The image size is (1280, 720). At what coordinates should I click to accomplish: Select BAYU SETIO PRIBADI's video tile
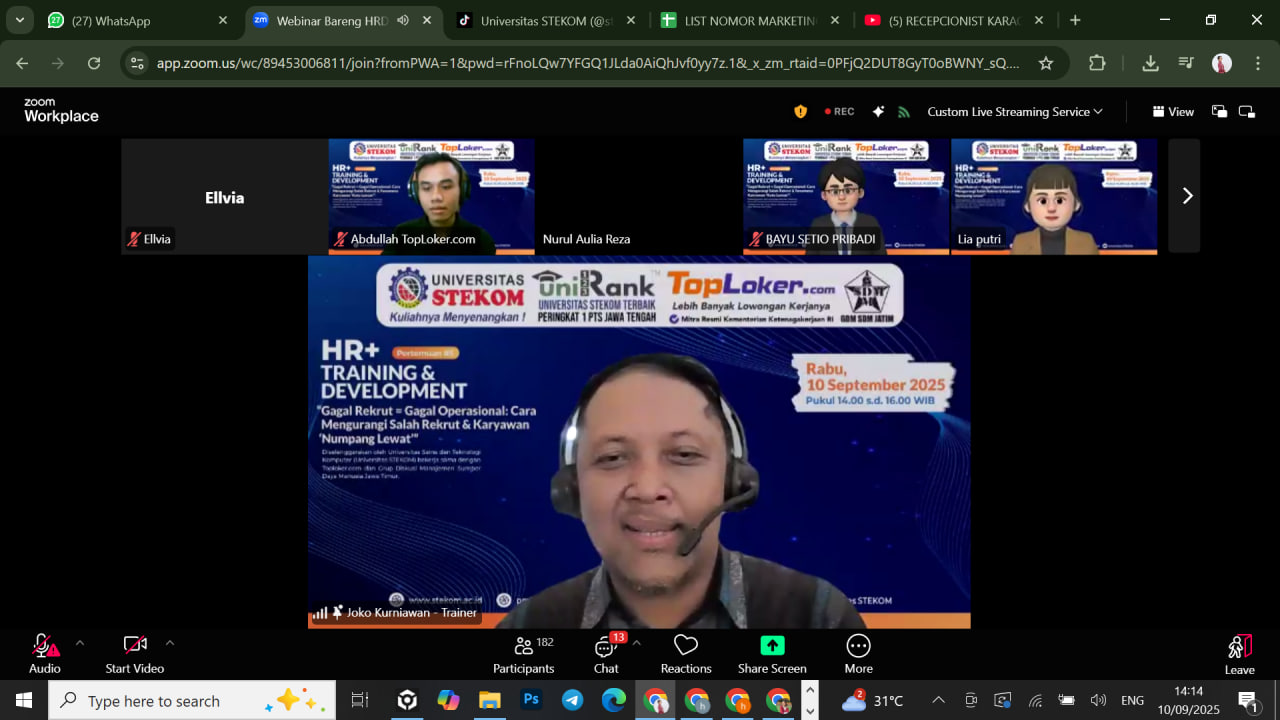pyautogui.click(x=846, y=196)
